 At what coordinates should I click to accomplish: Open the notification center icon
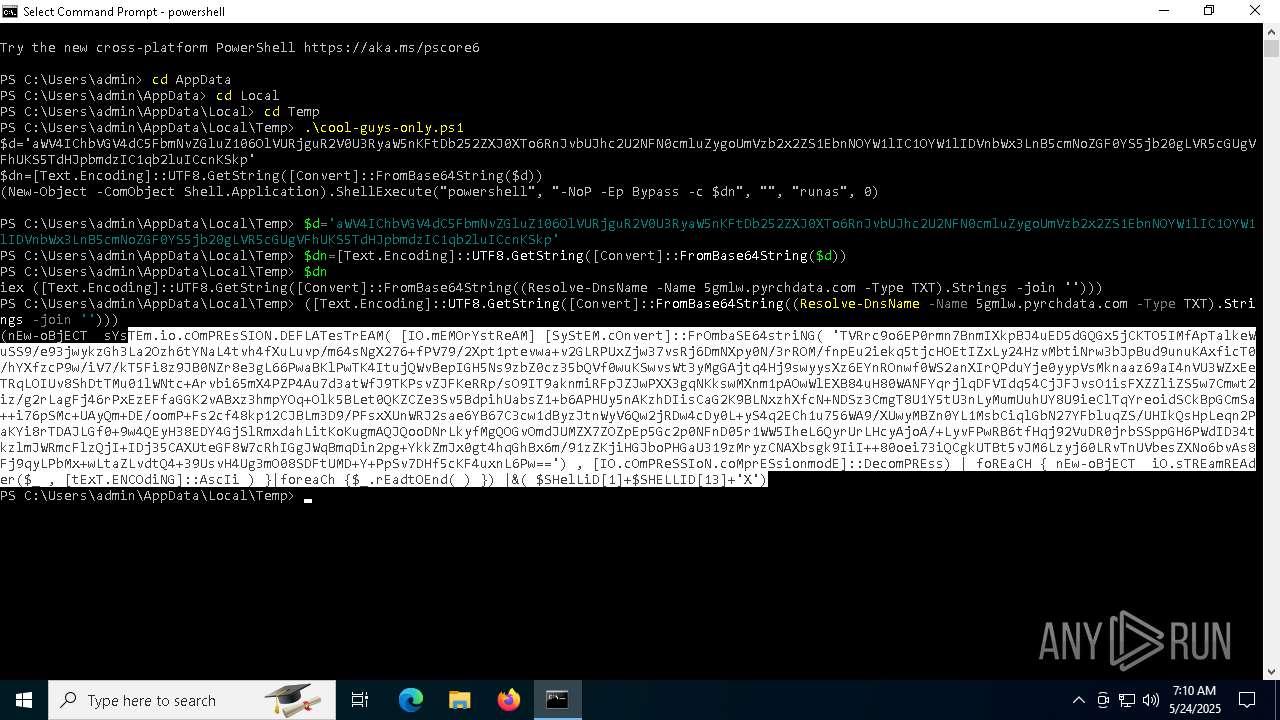pos(1247,700)
